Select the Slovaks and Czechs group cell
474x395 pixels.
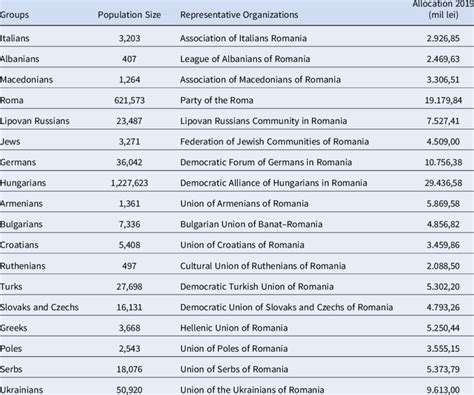[x=39, y=307]
